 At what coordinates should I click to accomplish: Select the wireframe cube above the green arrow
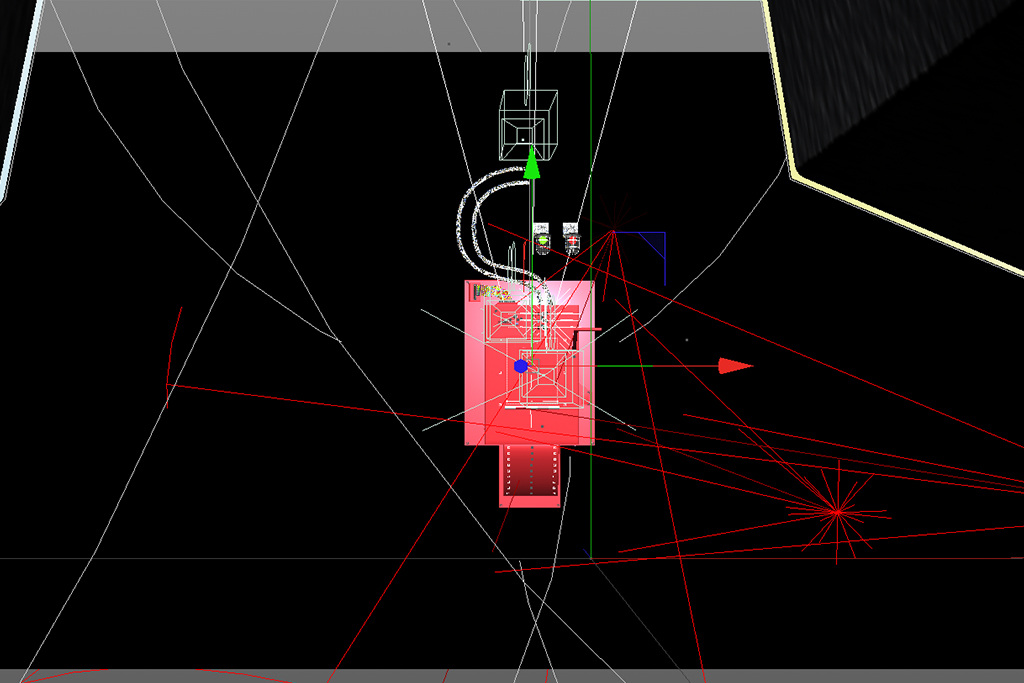[528, 123]
